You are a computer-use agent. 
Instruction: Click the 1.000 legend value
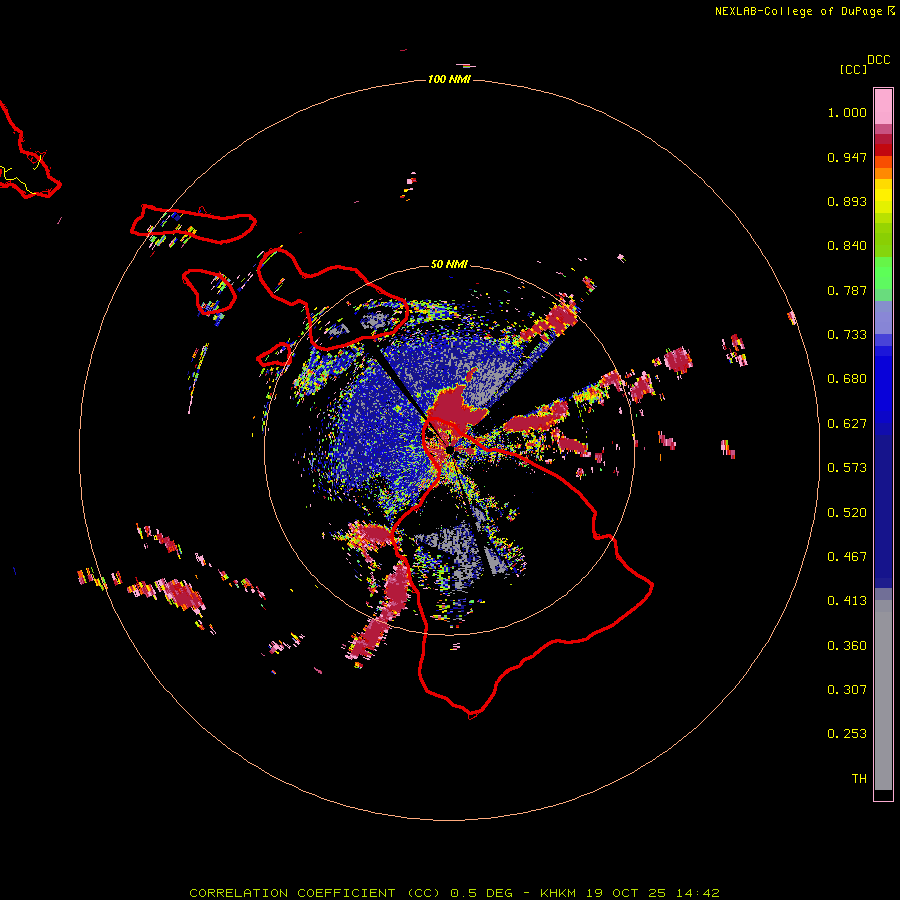847,112
